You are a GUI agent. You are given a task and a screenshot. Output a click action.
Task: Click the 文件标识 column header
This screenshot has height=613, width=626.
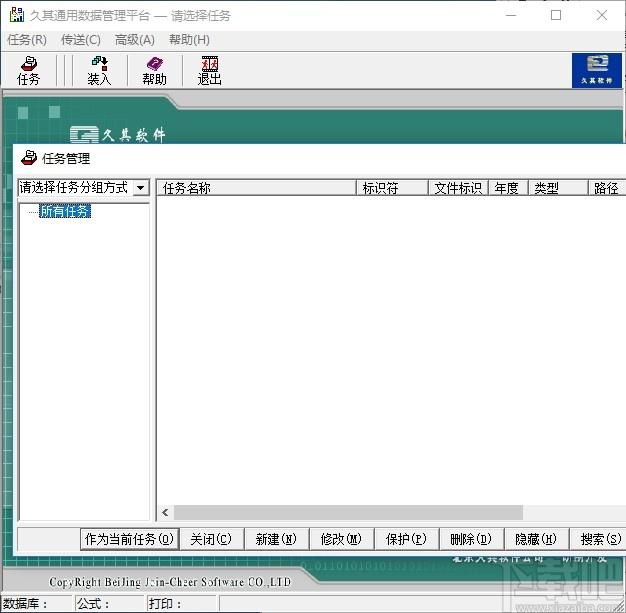coord(458,188)
